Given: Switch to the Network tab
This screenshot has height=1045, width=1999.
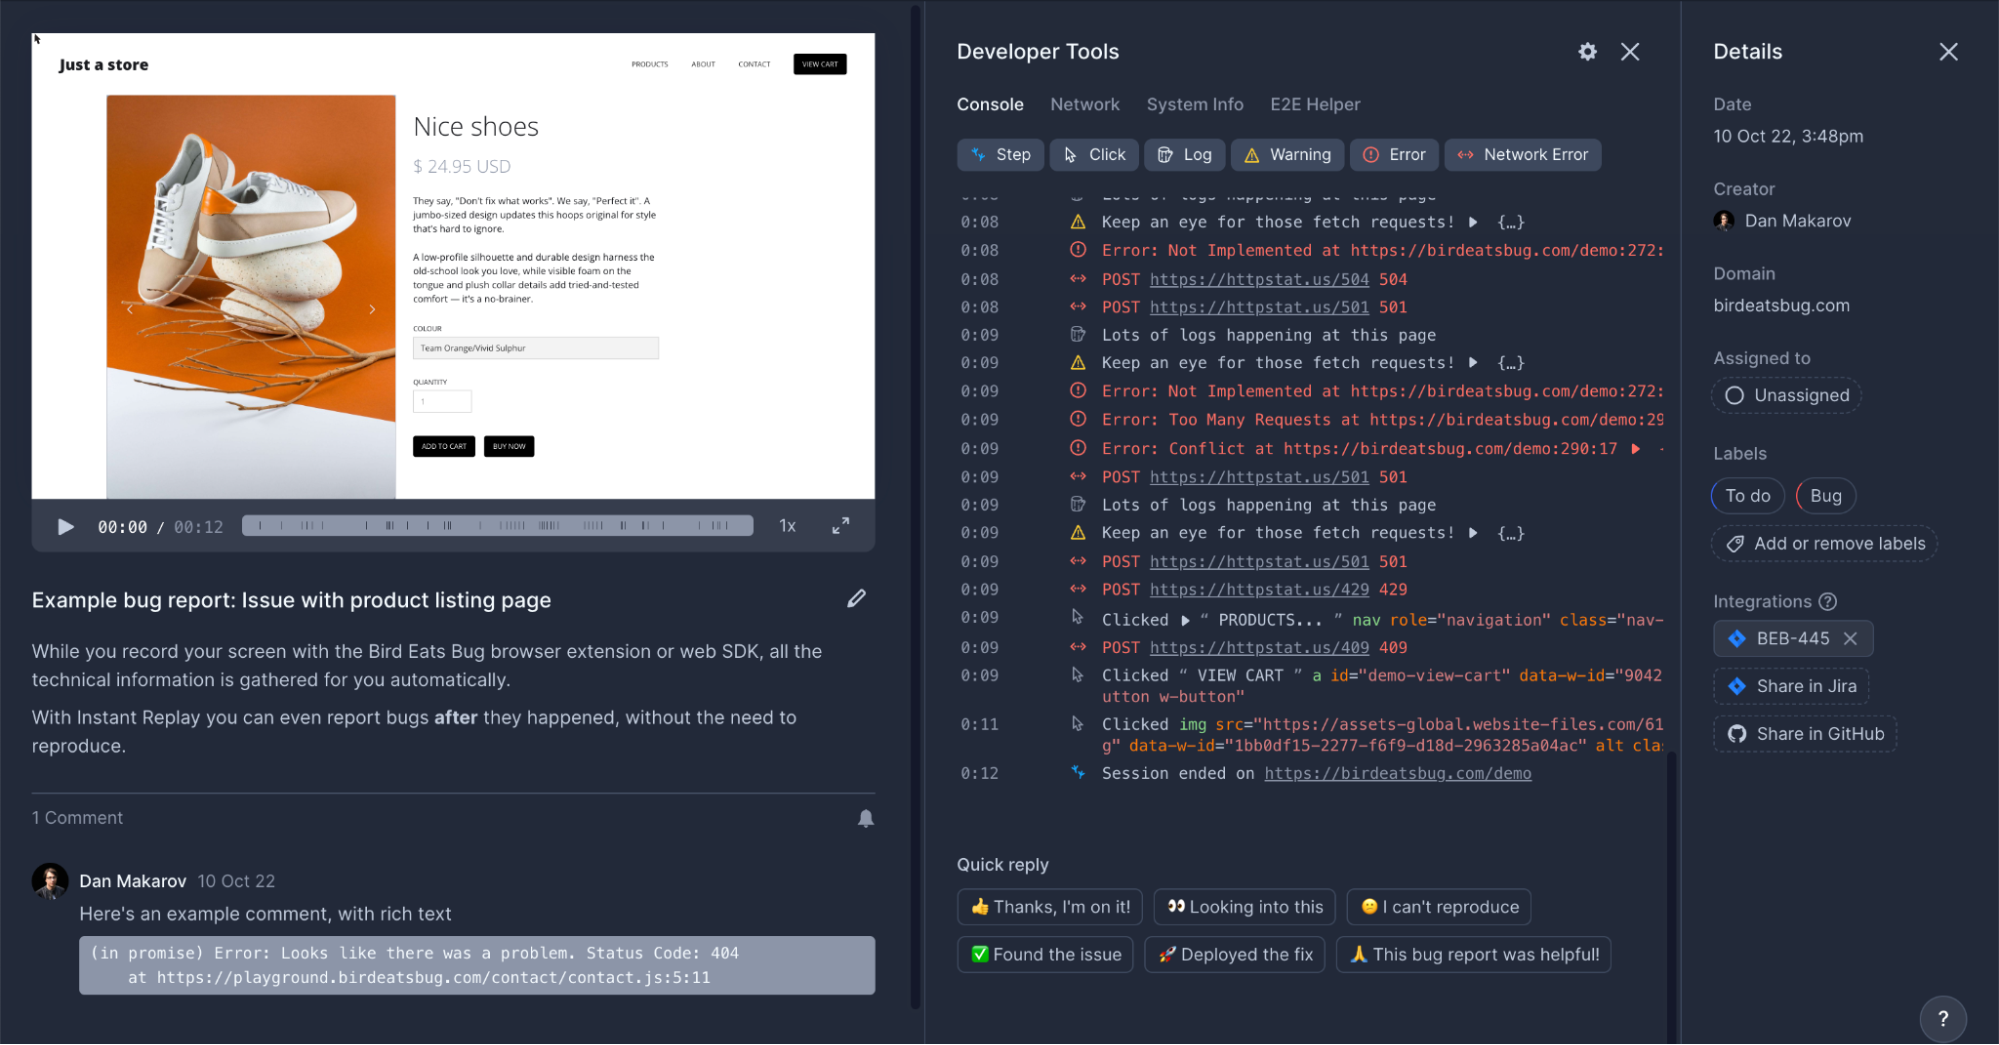Looking at the screenshot, I should point(1084,104).
